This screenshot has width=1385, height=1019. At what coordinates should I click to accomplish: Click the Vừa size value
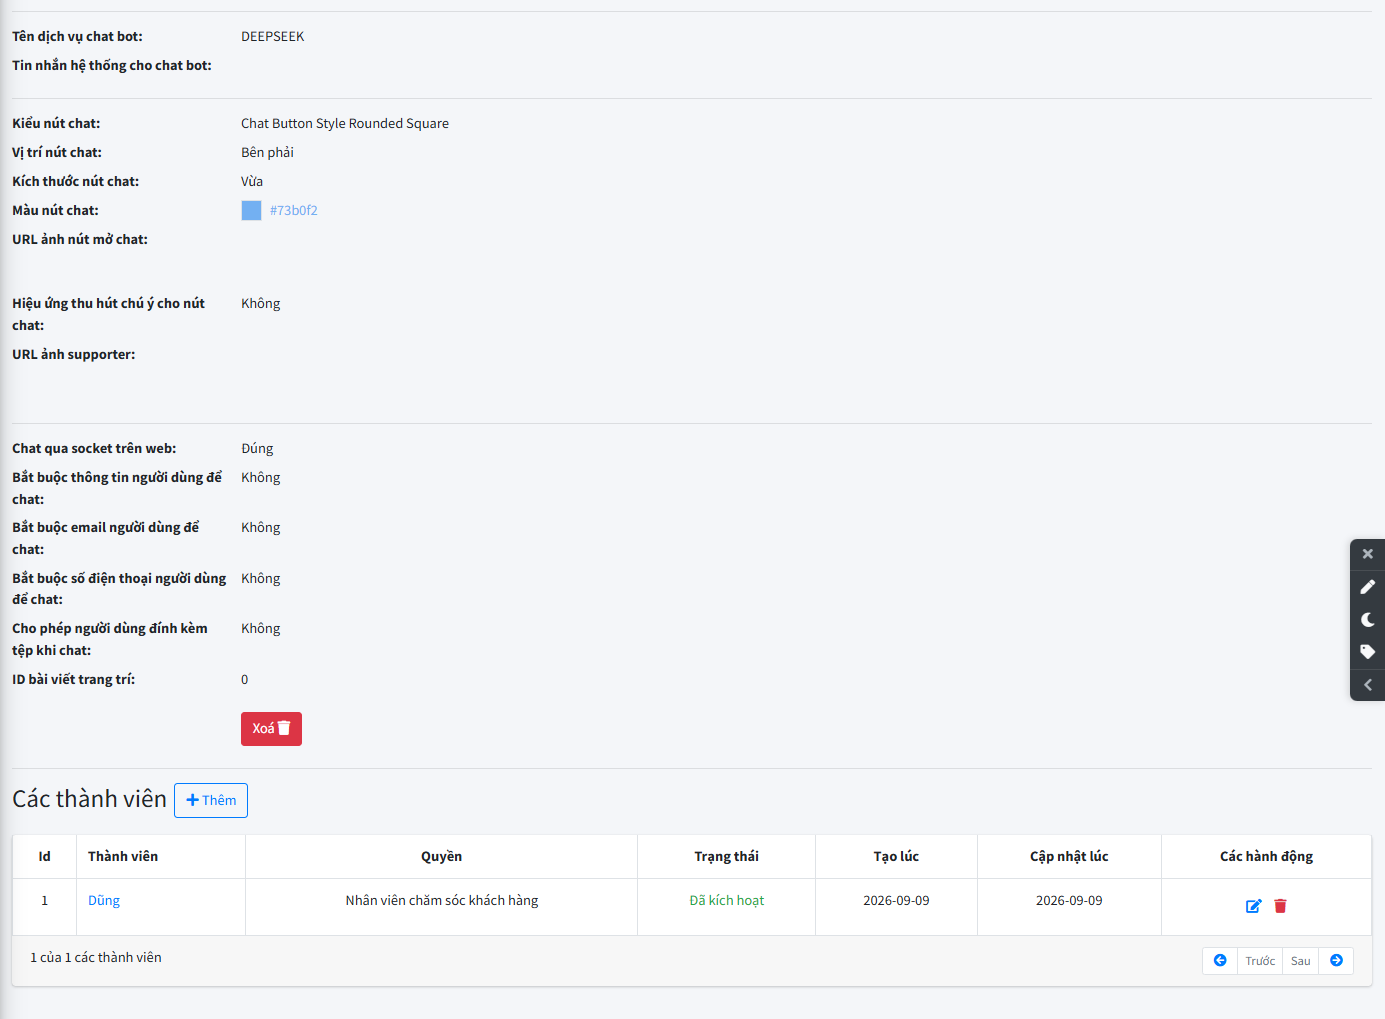[252, 182]
